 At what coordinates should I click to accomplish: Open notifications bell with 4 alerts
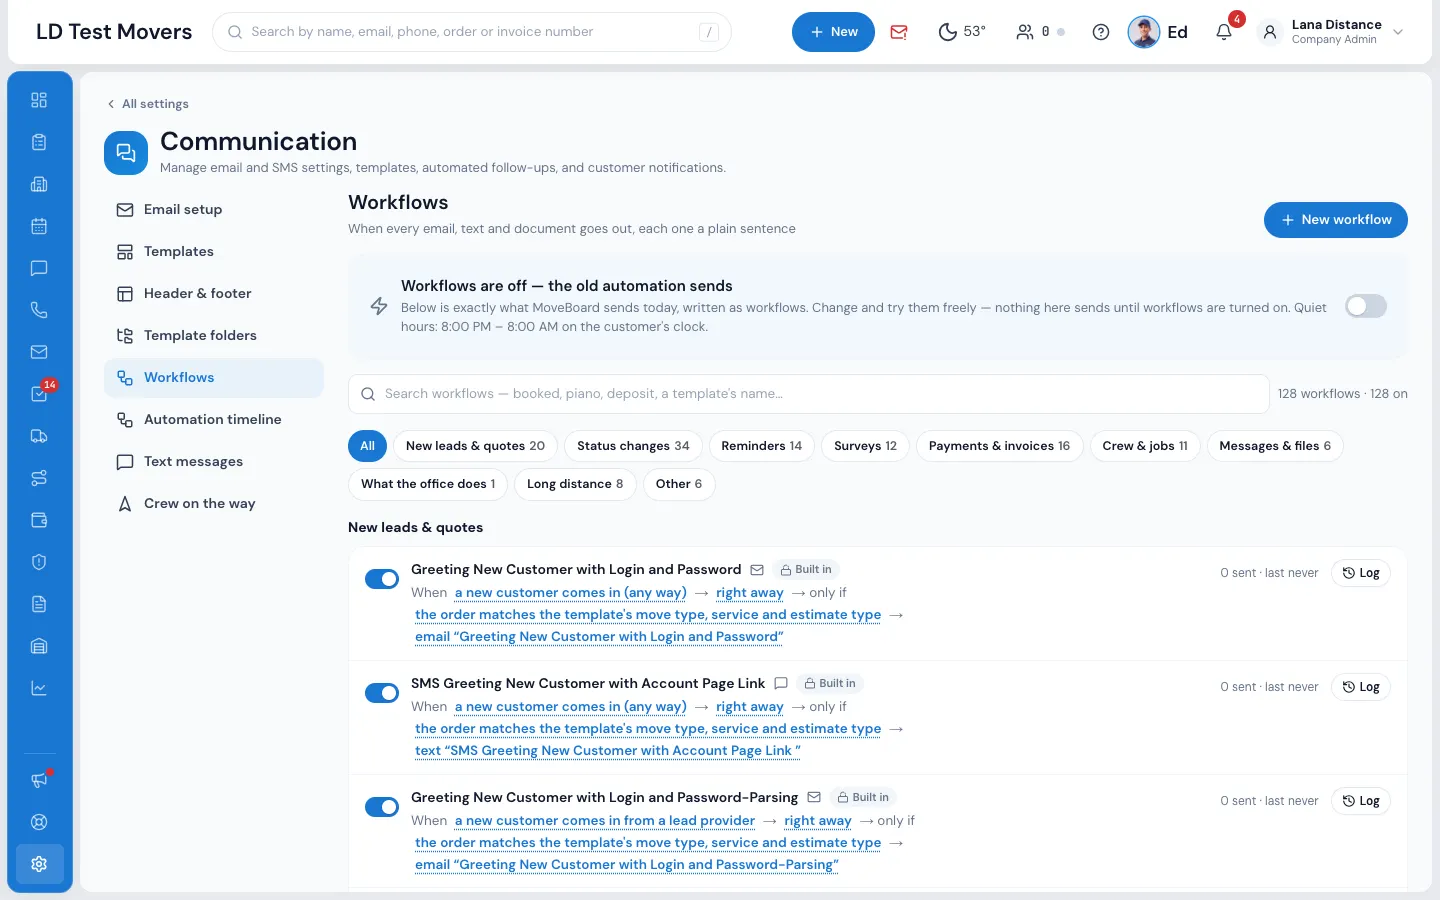tap(1224, 32)
